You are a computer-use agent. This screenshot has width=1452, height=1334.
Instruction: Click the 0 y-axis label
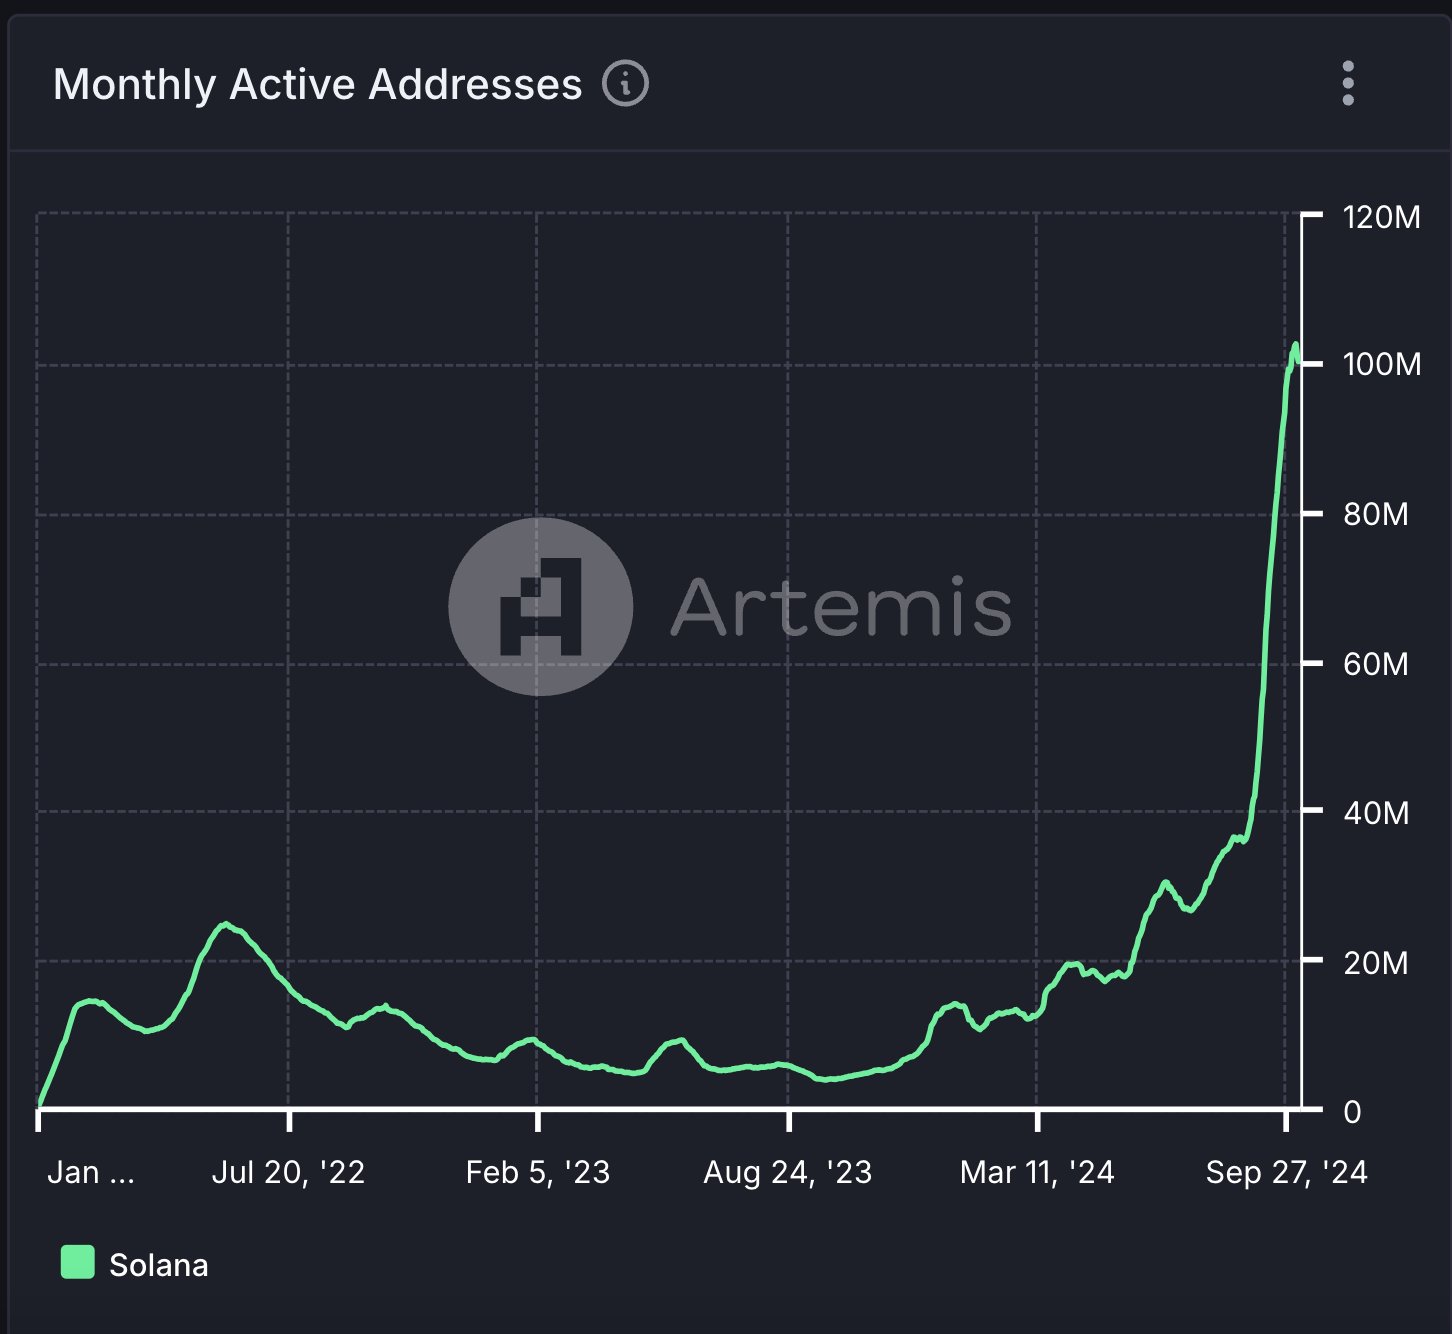pyautogui.click(x=1352, y=1111)
